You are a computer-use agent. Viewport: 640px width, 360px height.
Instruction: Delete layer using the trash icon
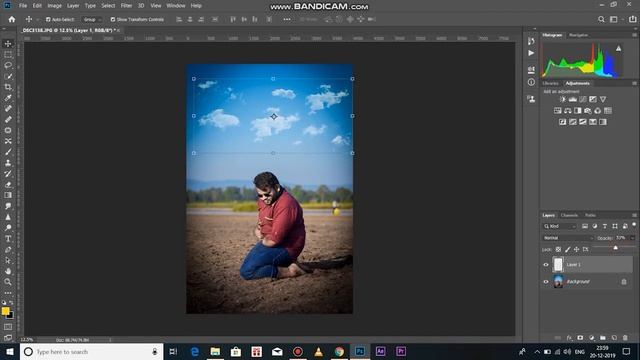pos(625,338)
